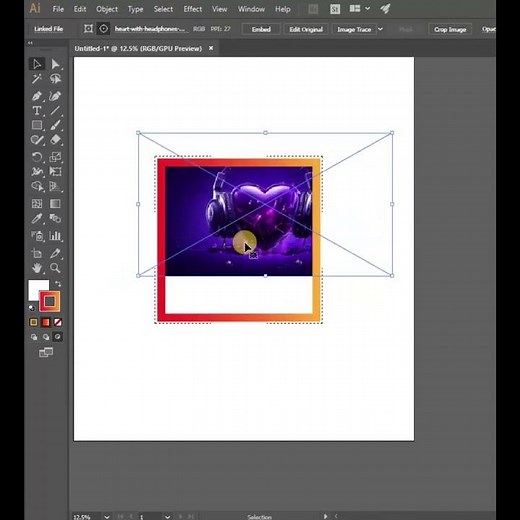Reset to default fill and stroke

pyautogui.click(x=32, y=308)
